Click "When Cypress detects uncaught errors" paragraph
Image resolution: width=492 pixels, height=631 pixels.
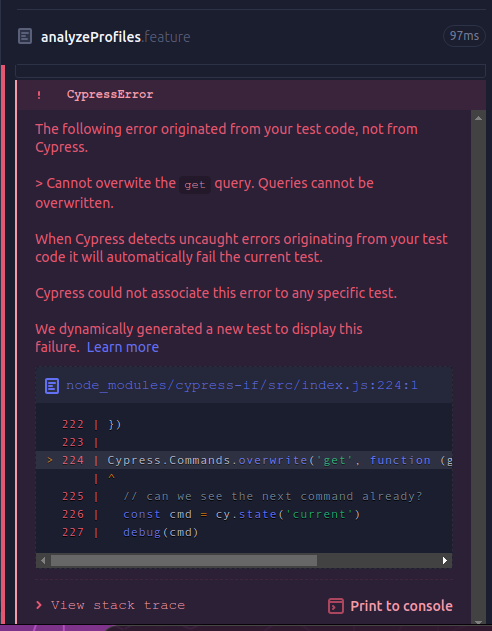click(x=241, y=248)
